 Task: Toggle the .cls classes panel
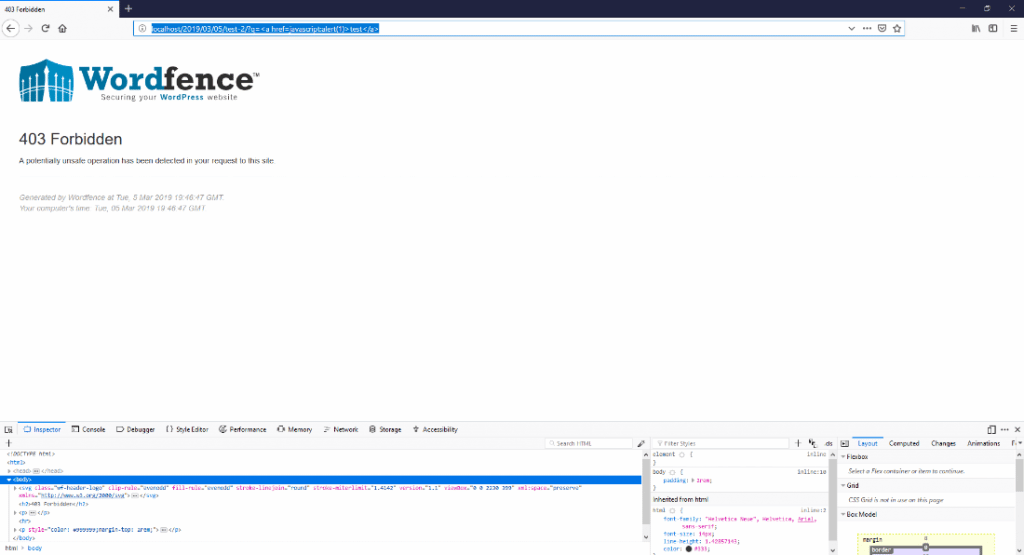tap(828, 443)
